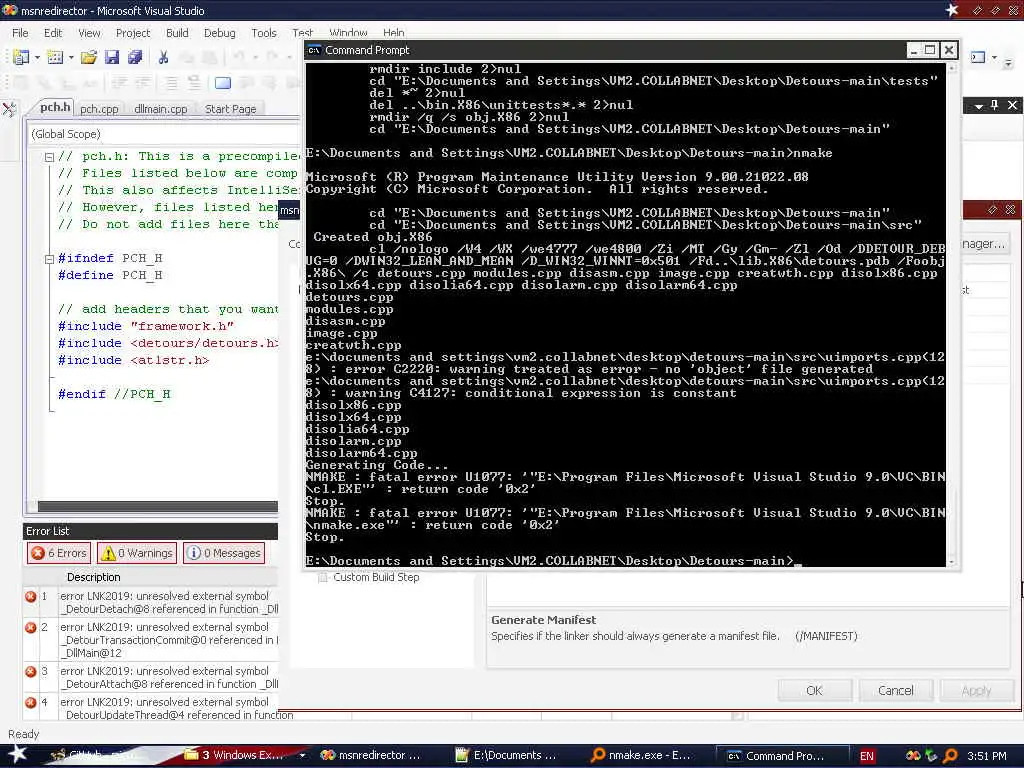Click the Start star button on the taskbar
This screenshot has height=768, width=1024.
(16, 754)
